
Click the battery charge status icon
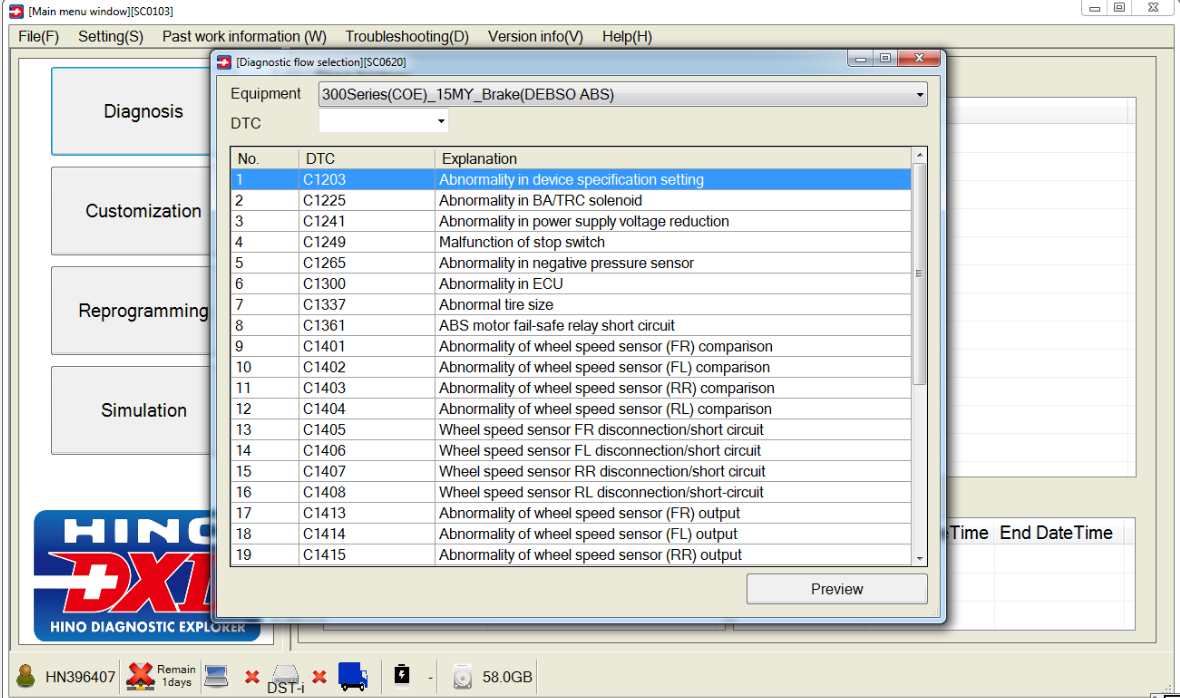pyautogui.click(x=402, y=676)
